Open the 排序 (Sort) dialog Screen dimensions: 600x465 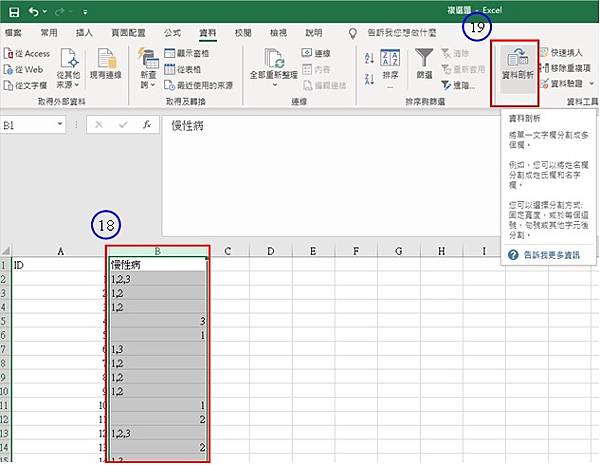(x=390, y=65)
